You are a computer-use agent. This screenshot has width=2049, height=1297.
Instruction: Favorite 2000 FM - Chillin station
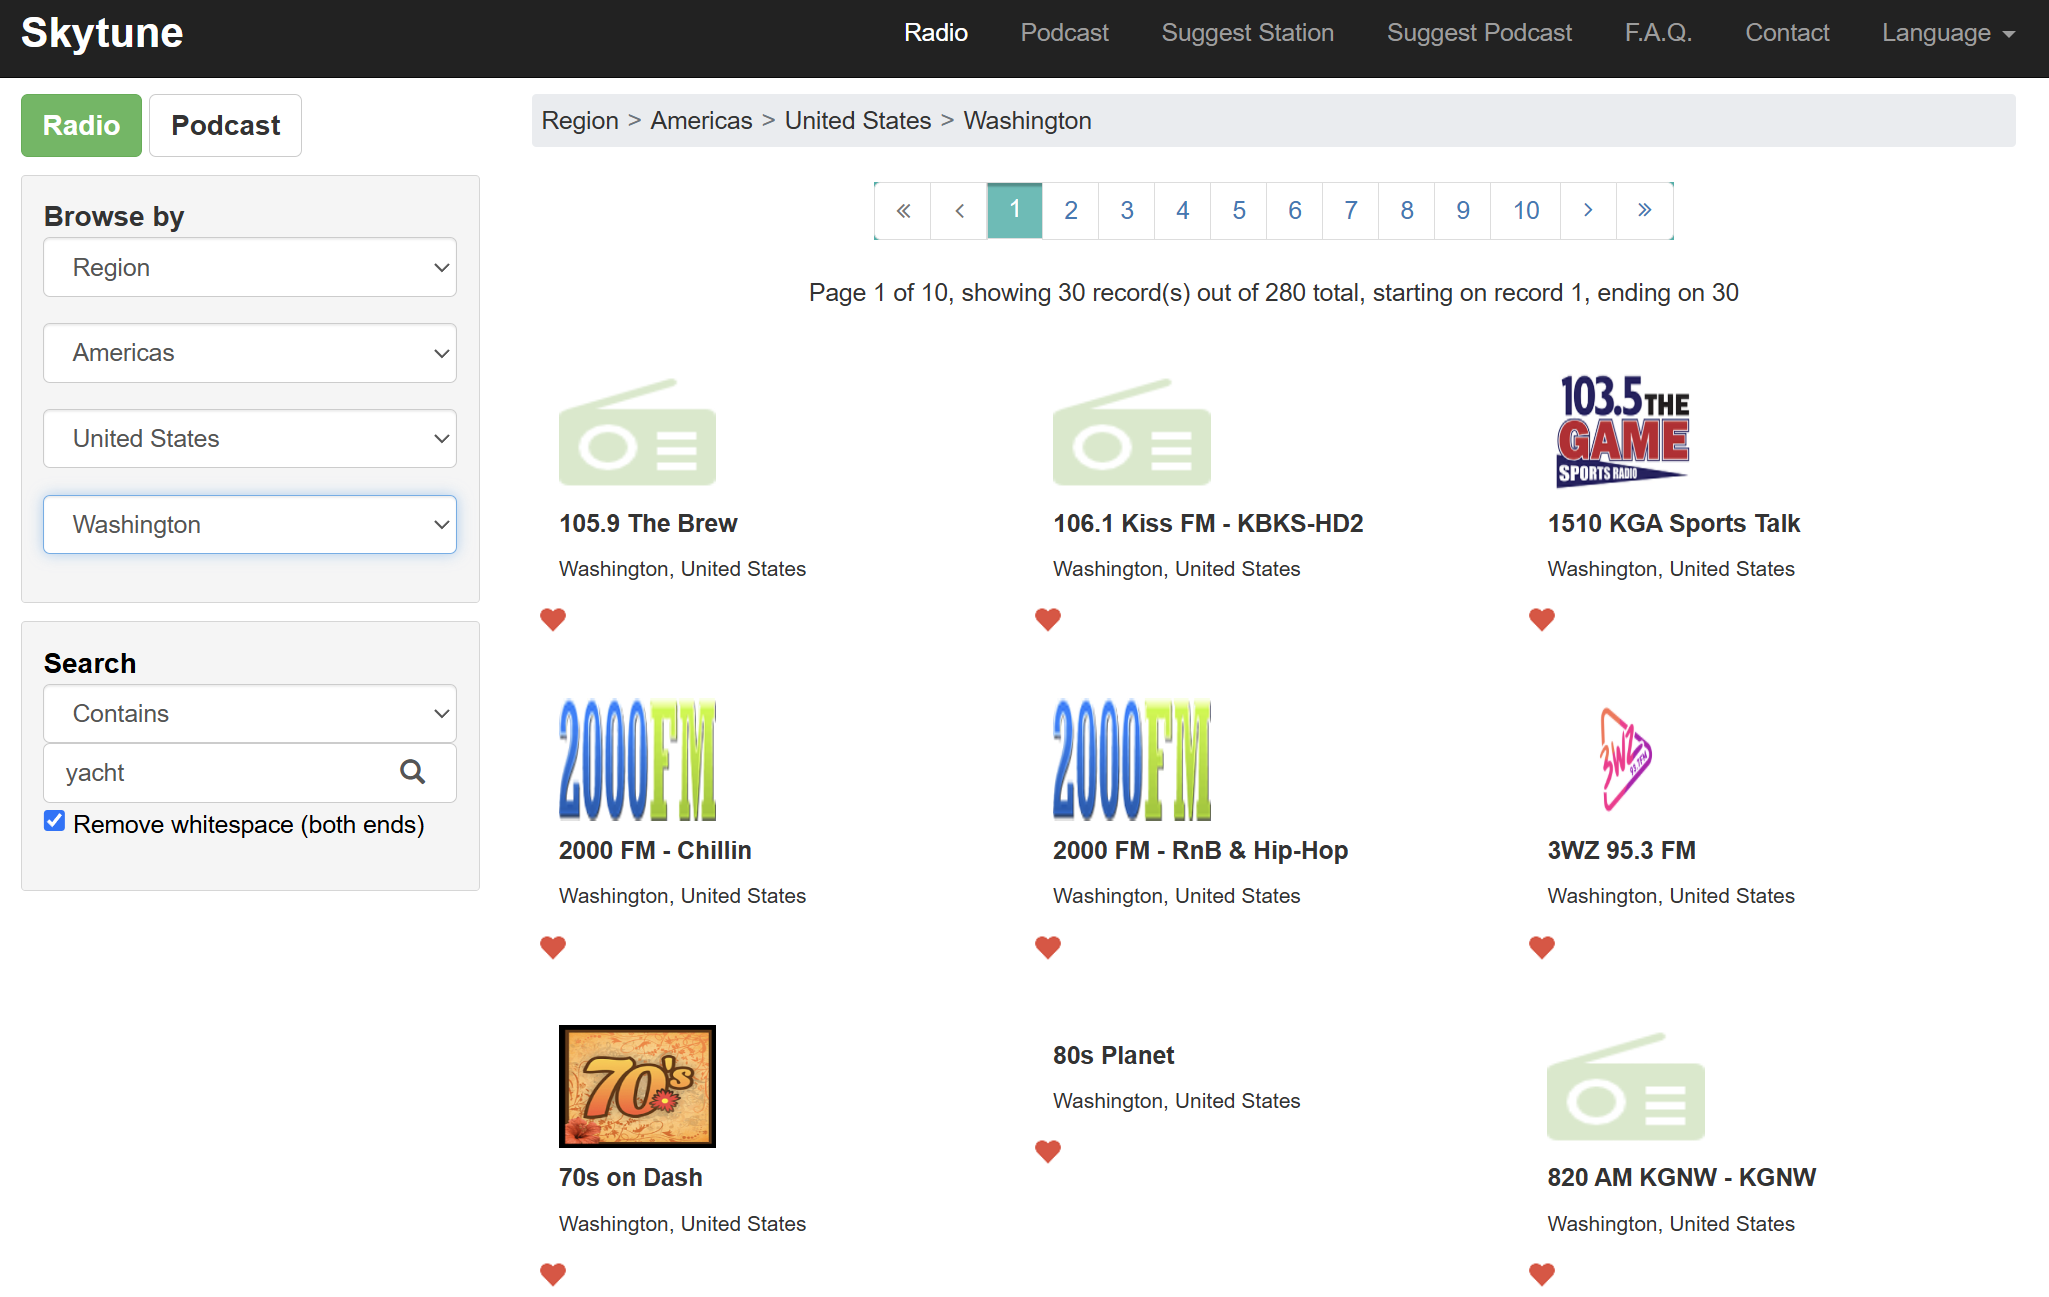tap(553, 946)
